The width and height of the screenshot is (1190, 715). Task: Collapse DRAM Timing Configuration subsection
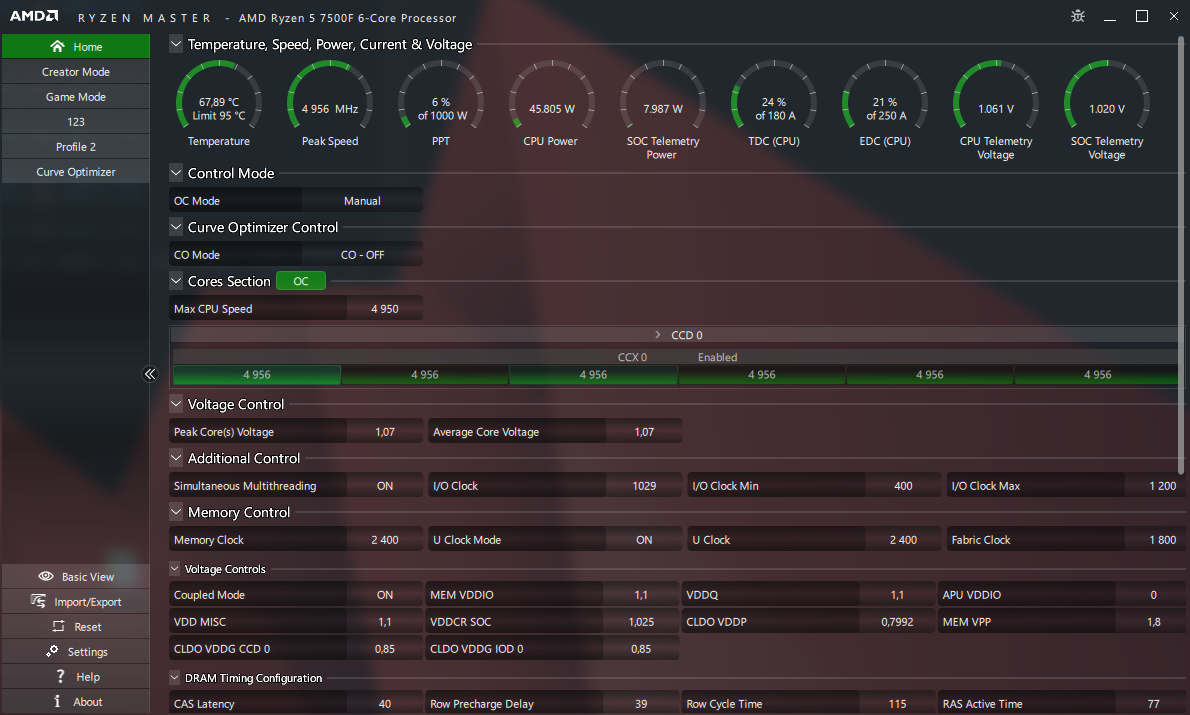[175, 678]
